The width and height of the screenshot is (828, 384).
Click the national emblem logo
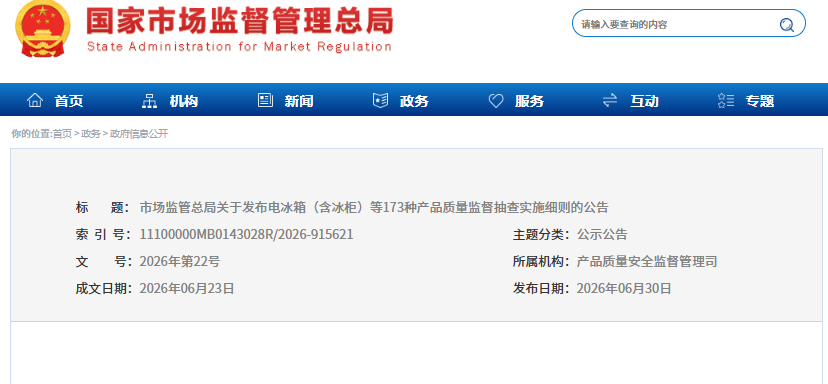[42, 28]
